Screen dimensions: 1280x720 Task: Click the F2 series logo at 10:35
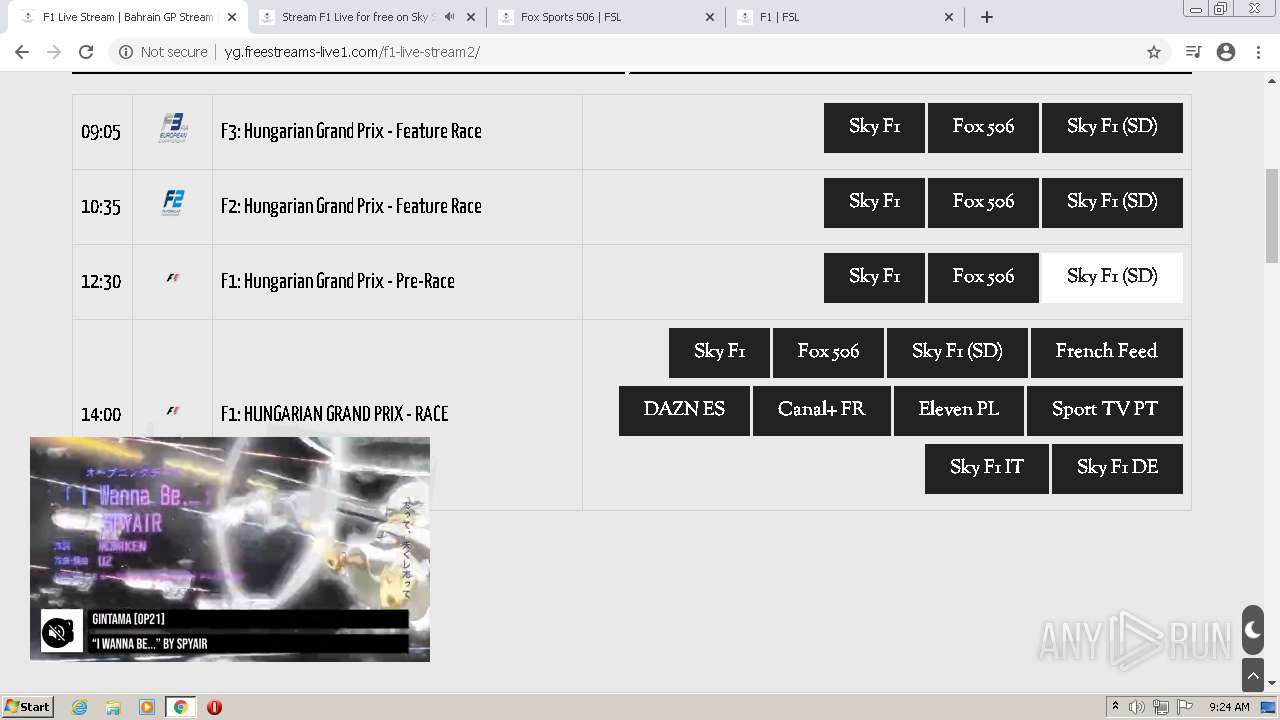[173, 203]
